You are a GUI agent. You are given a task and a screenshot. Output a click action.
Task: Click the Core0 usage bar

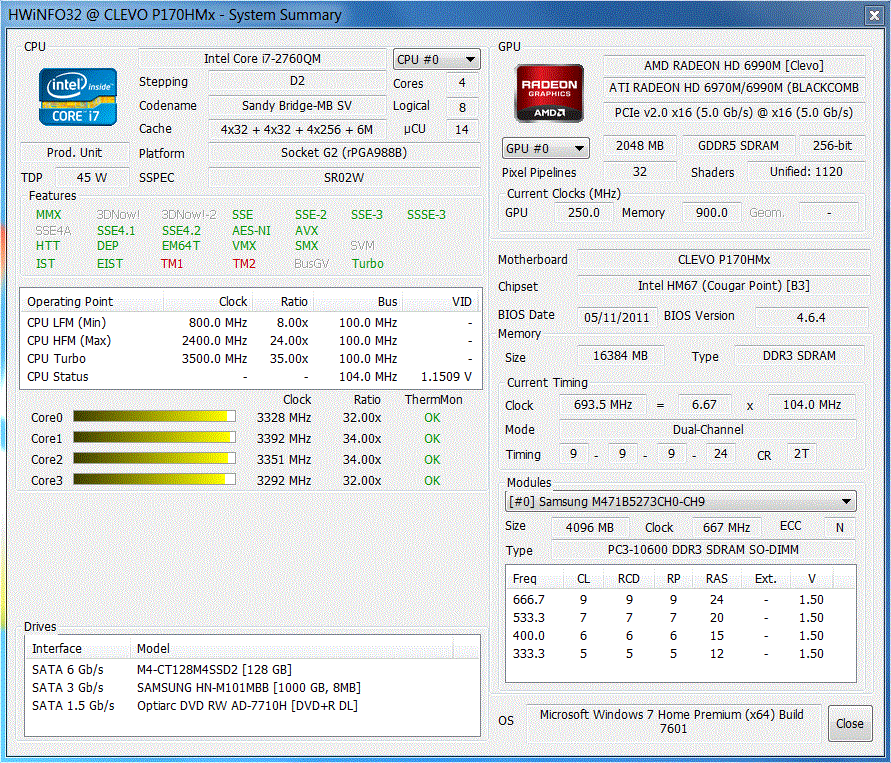tap(154, 416)
